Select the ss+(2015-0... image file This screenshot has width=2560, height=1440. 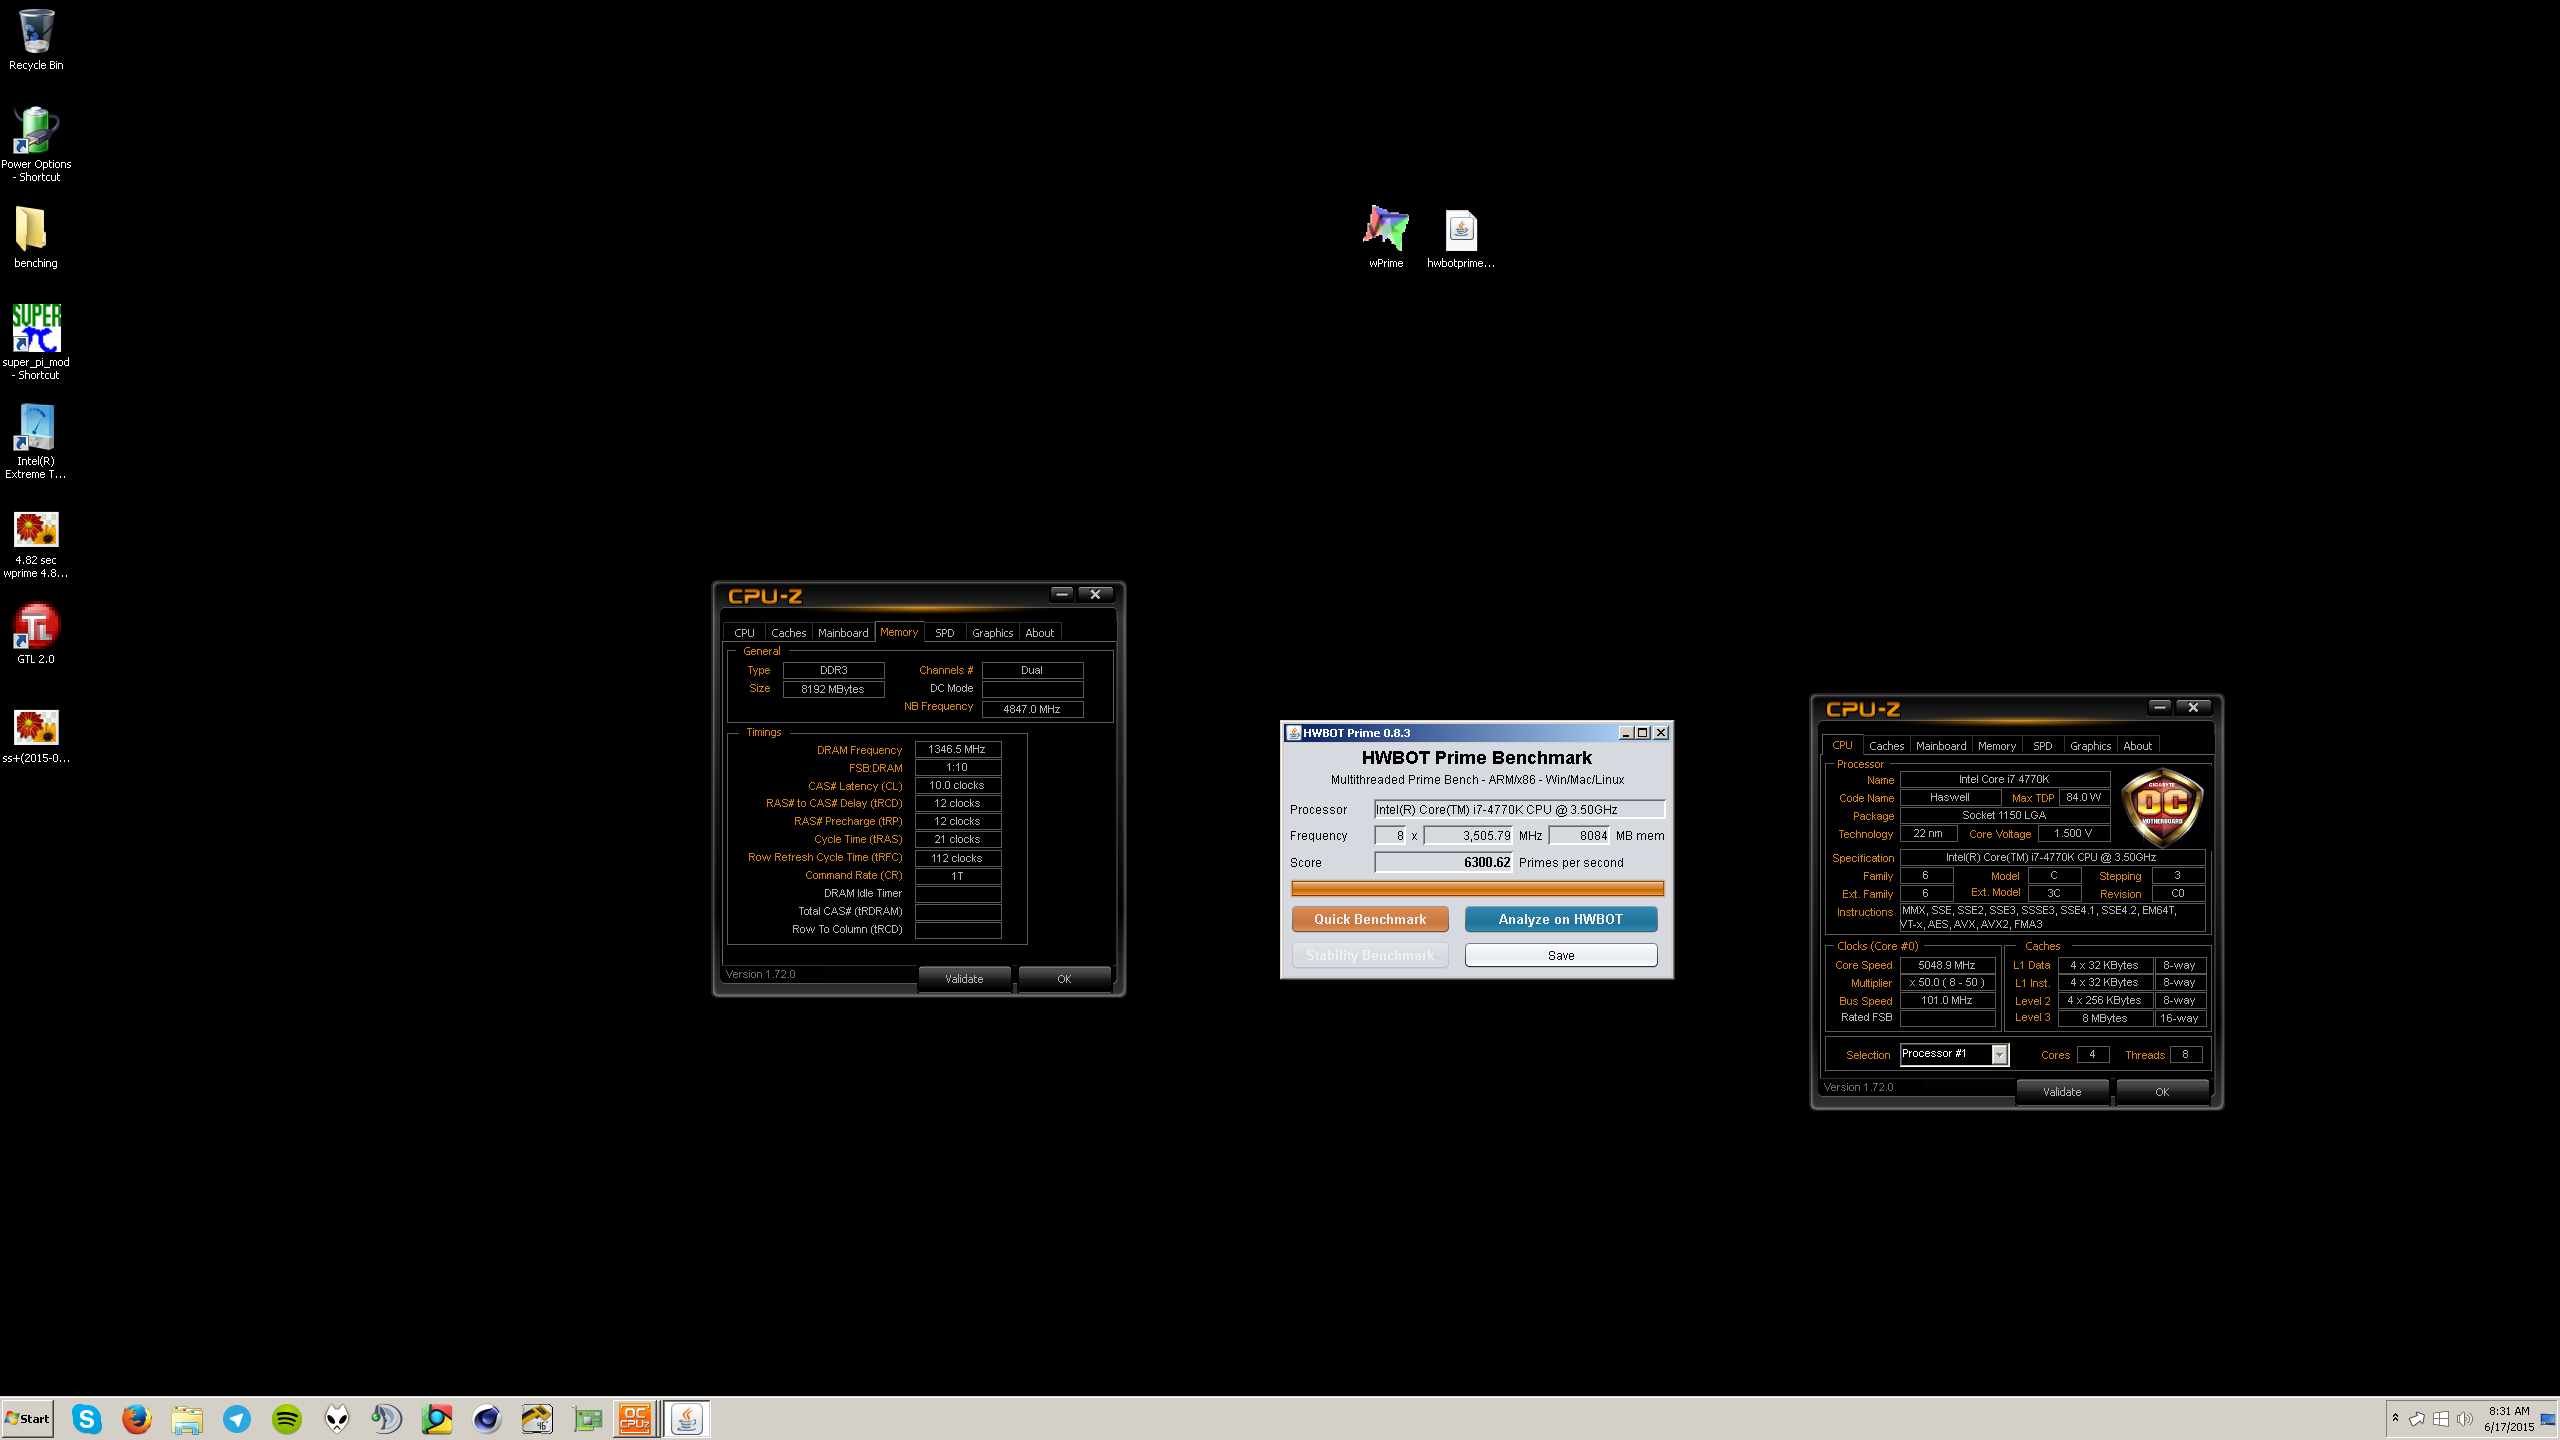[x=36, y=736]
